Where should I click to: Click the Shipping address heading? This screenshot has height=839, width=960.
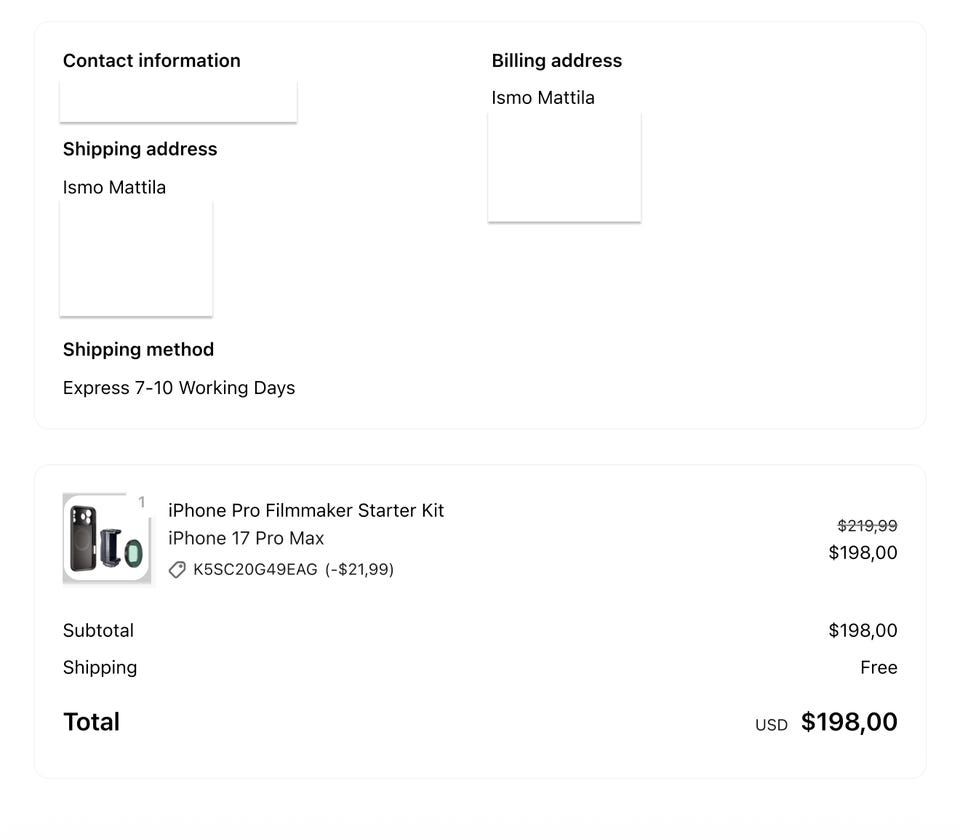tap(140, 149)
